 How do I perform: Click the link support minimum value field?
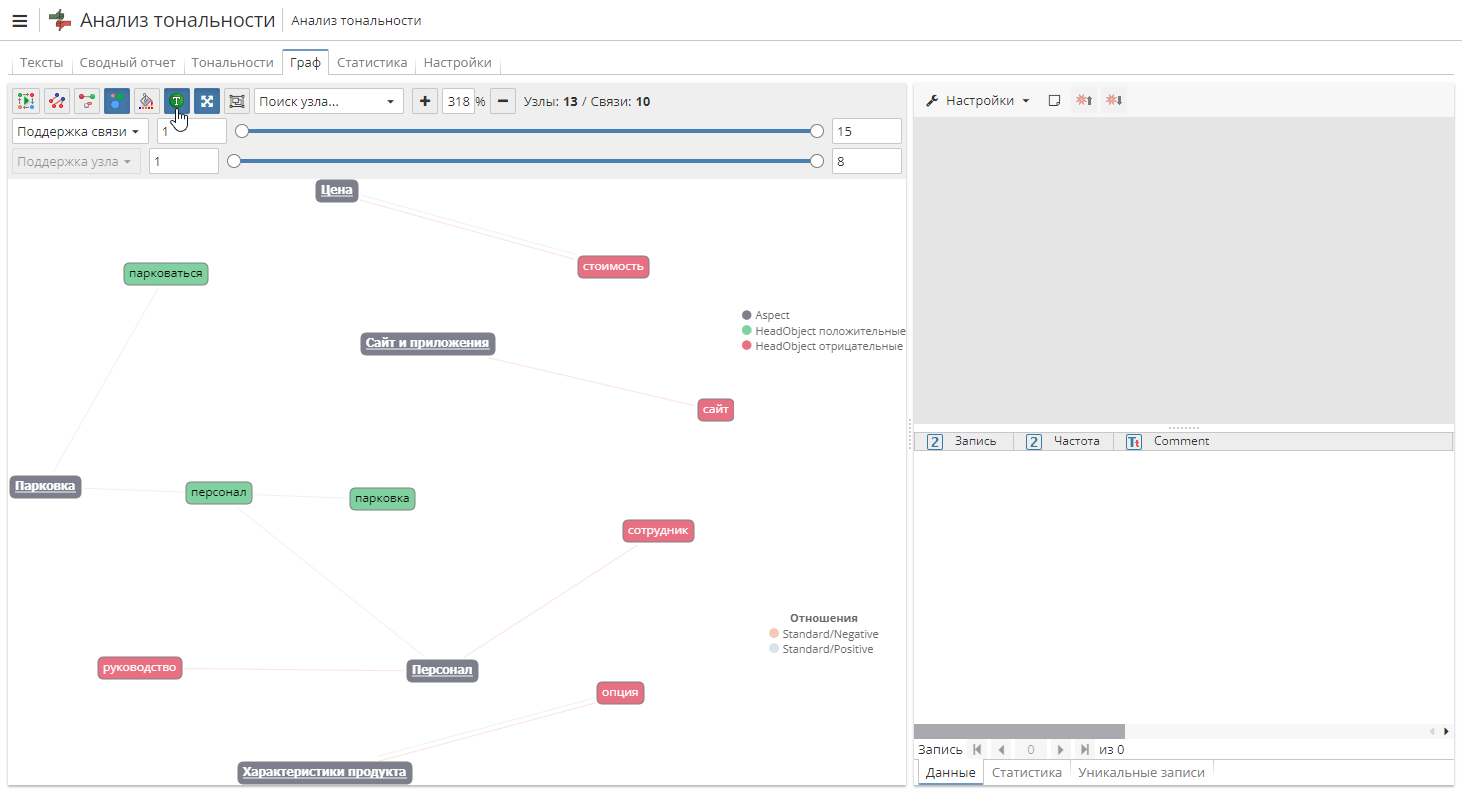click(192, 131)
